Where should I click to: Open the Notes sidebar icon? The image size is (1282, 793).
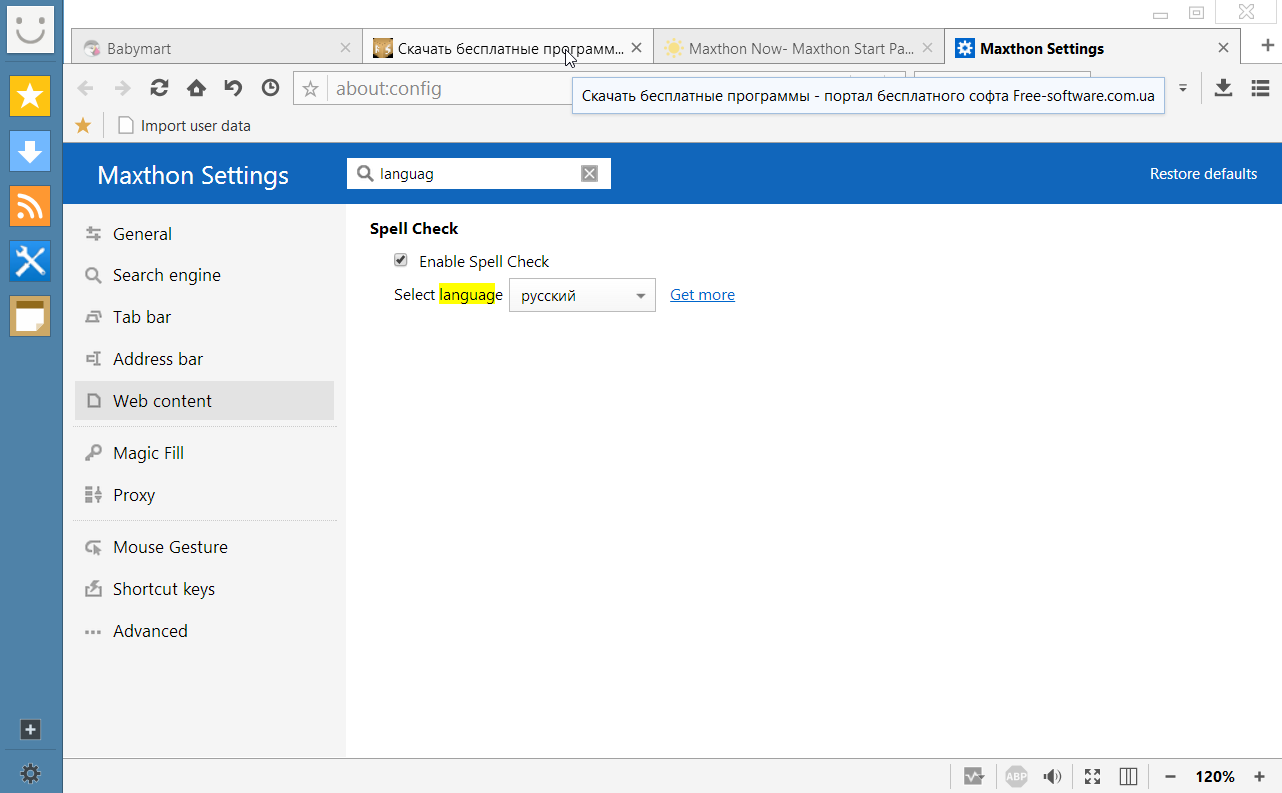pyautogui.click(x=31, y=316)
